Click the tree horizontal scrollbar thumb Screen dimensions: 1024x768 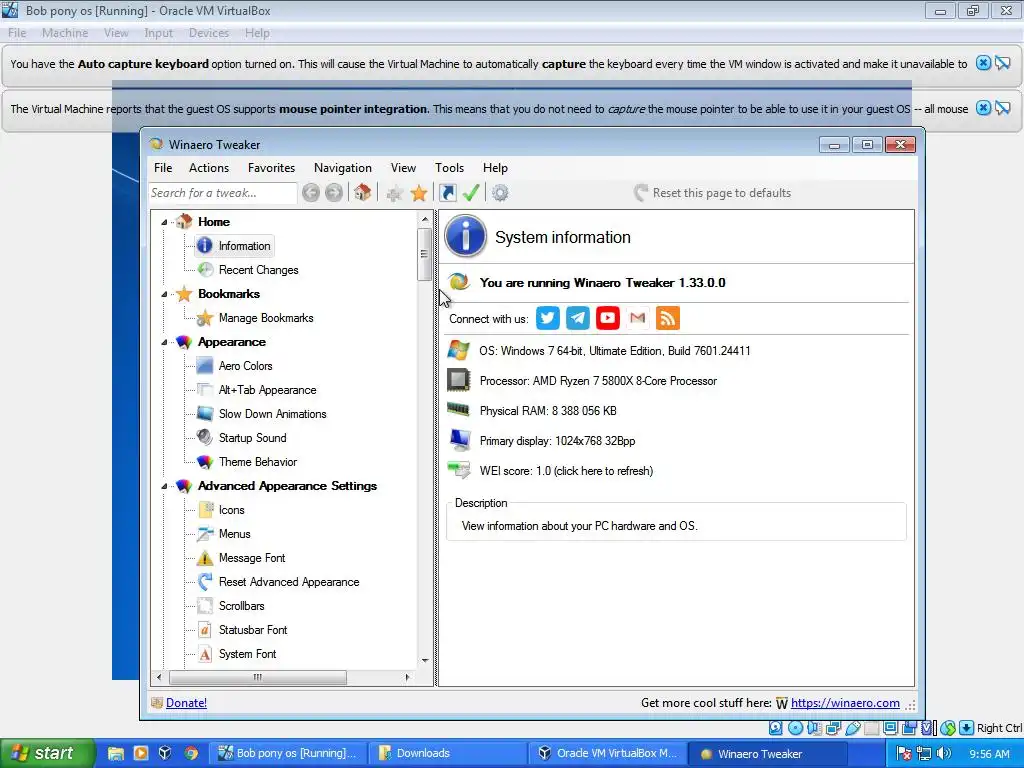pyautogui.click(x=258, y=677)
